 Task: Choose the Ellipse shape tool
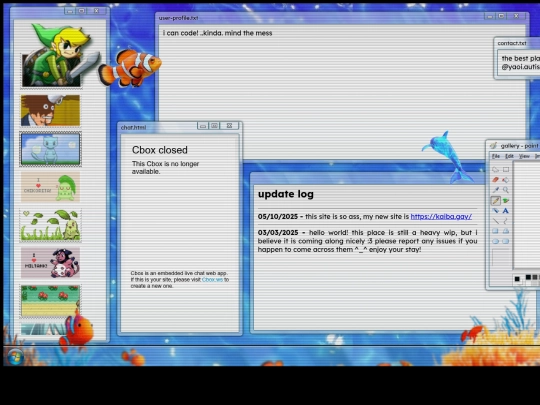[x=496, y=241]
